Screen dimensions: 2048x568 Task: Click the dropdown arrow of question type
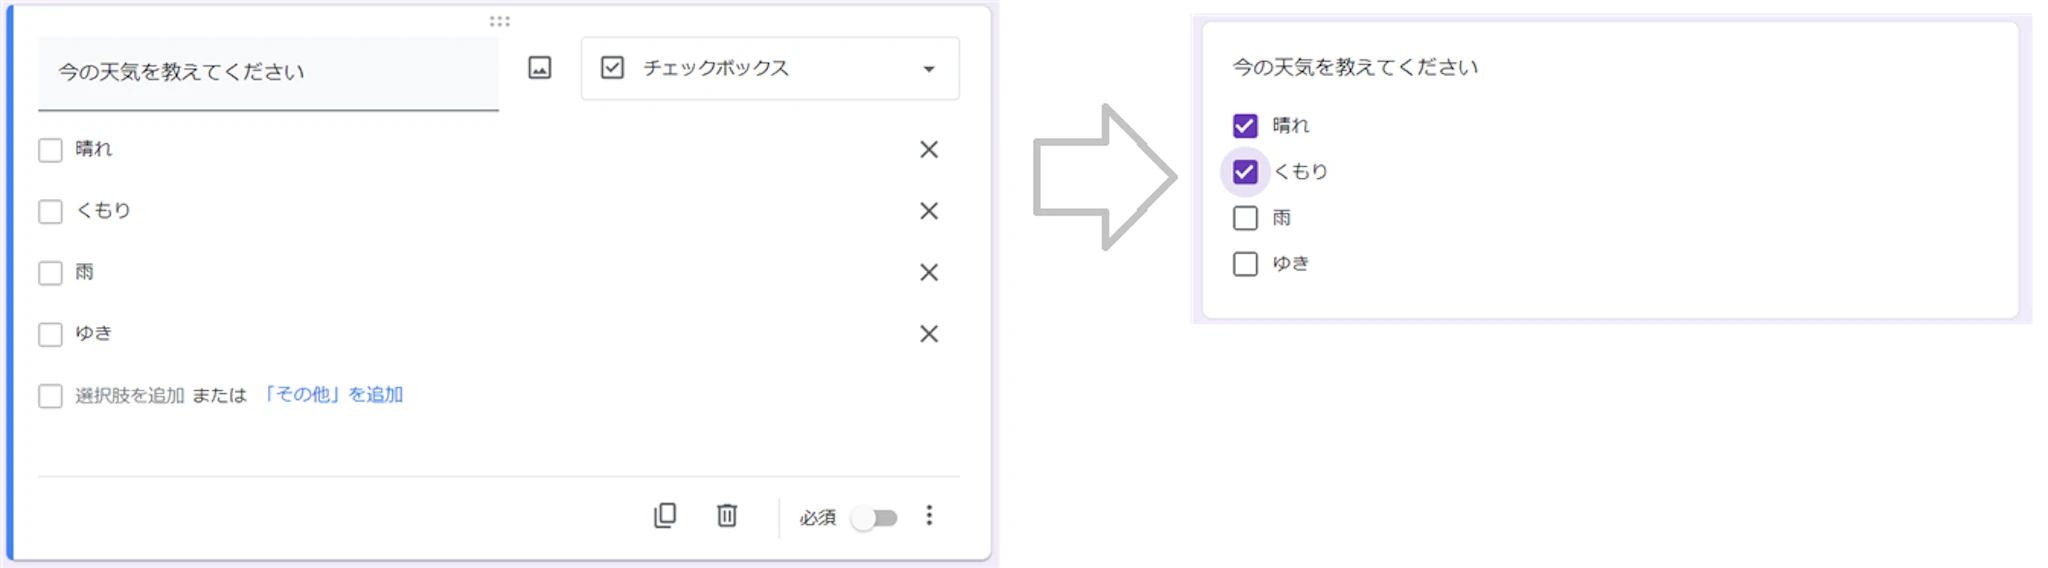coord(929,69)
